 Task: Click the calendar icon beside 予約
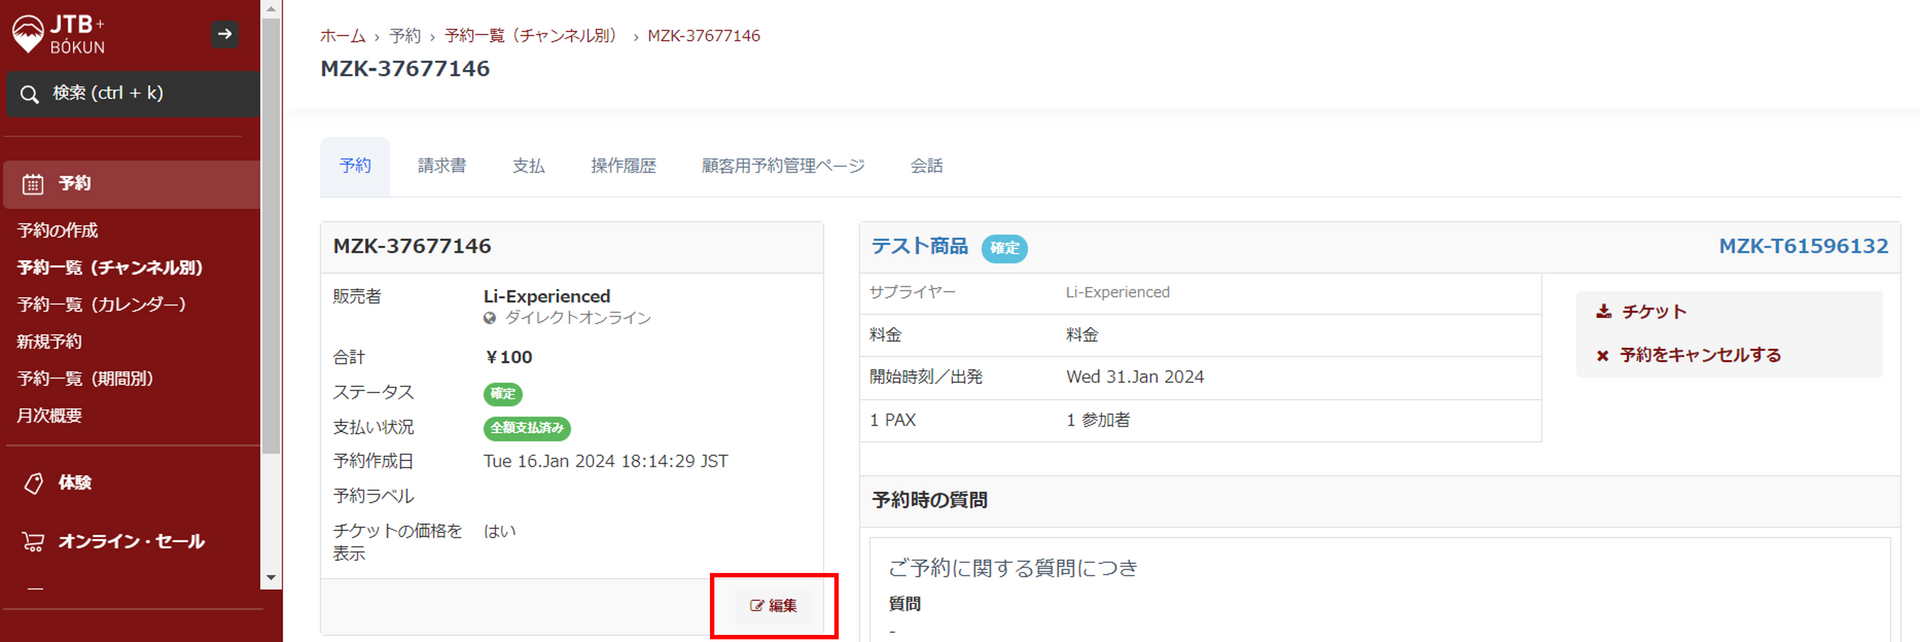(33, 184)
